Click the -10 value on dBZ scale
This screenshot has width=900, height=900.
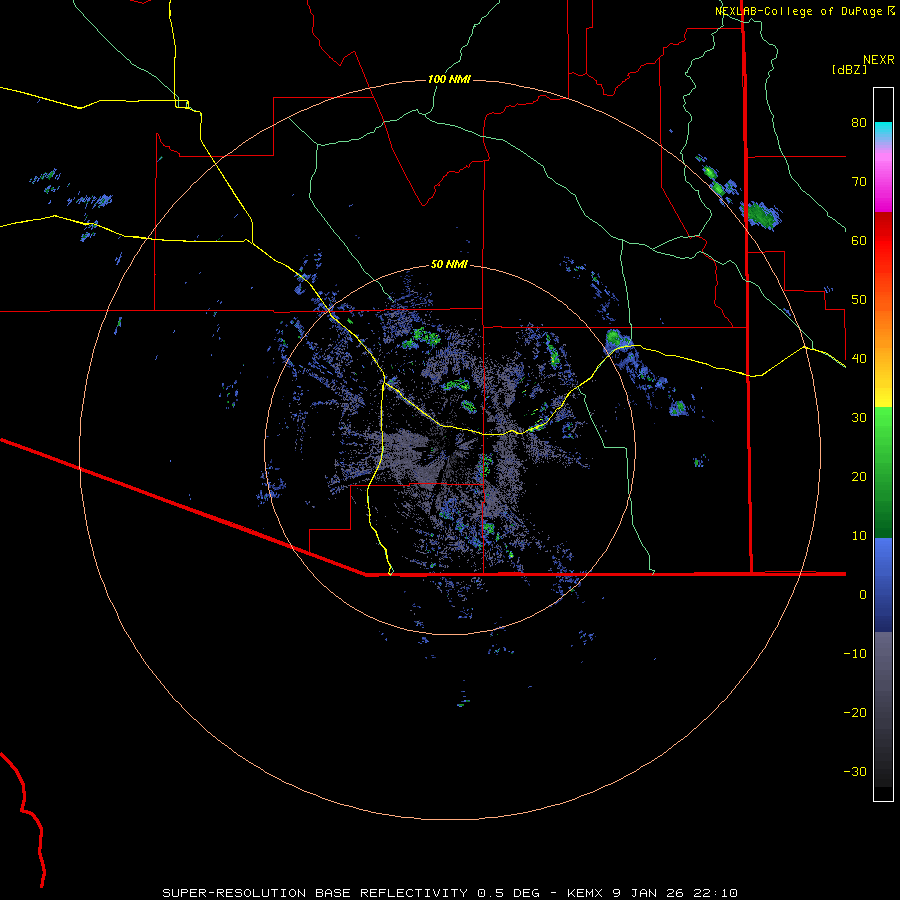click(855, 654)
